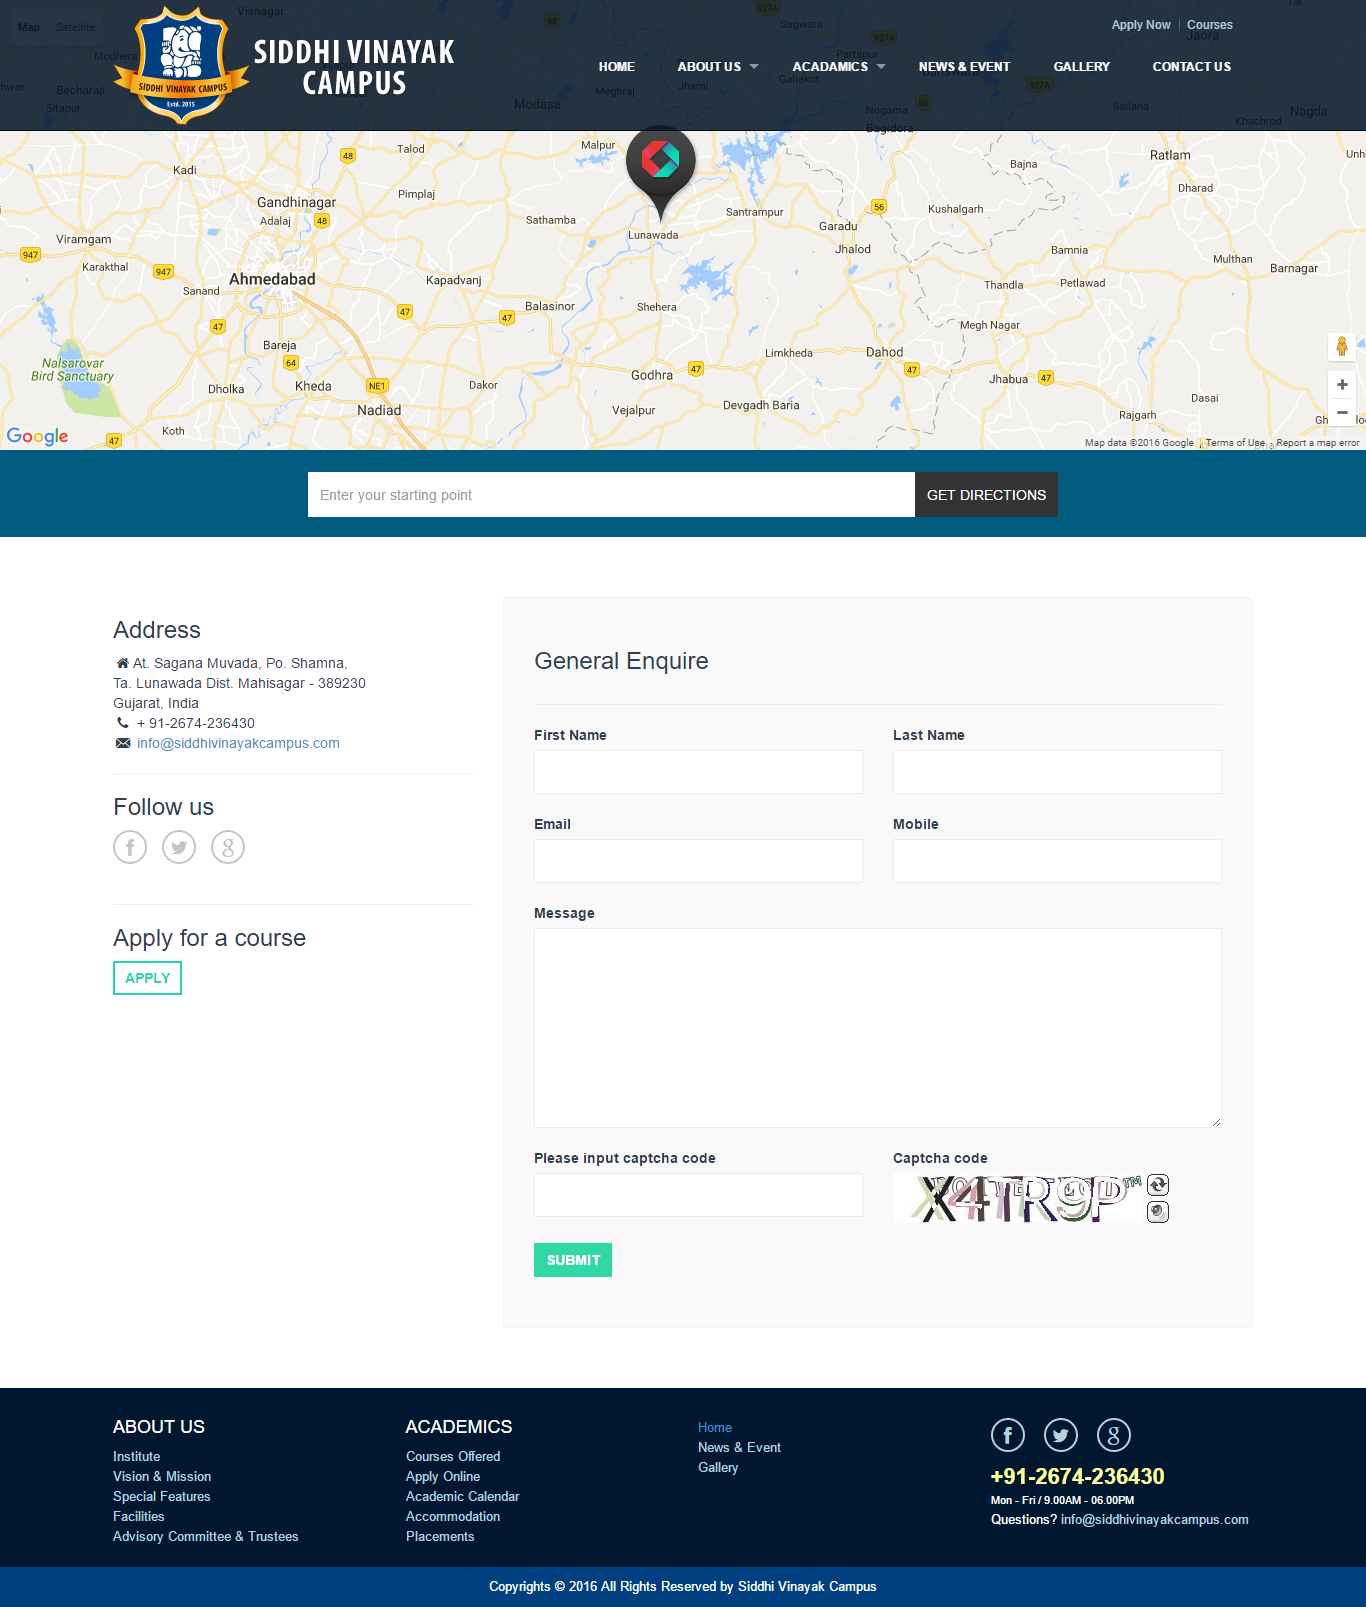The height and width of the screenshot is (1607, 1366).
Task: Submit the General Enquire form
Action: pyautogui.click(x=573, y=1260)
